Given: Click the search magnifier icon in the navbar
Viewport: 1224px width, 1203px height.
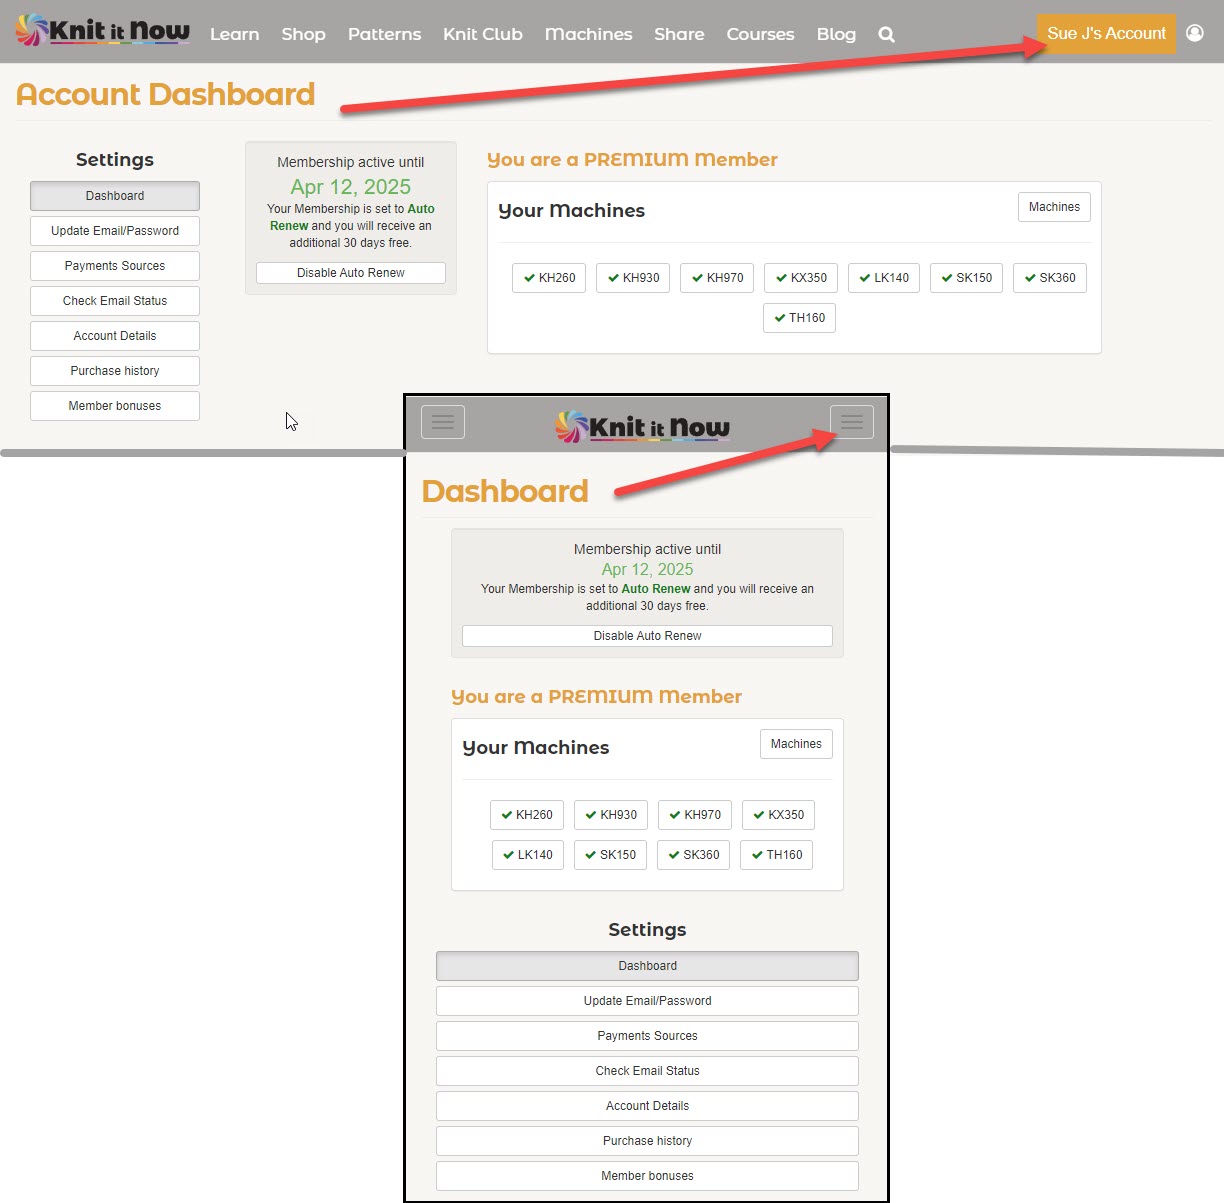Looking at the screenshot, I should (x=886, y=34).
